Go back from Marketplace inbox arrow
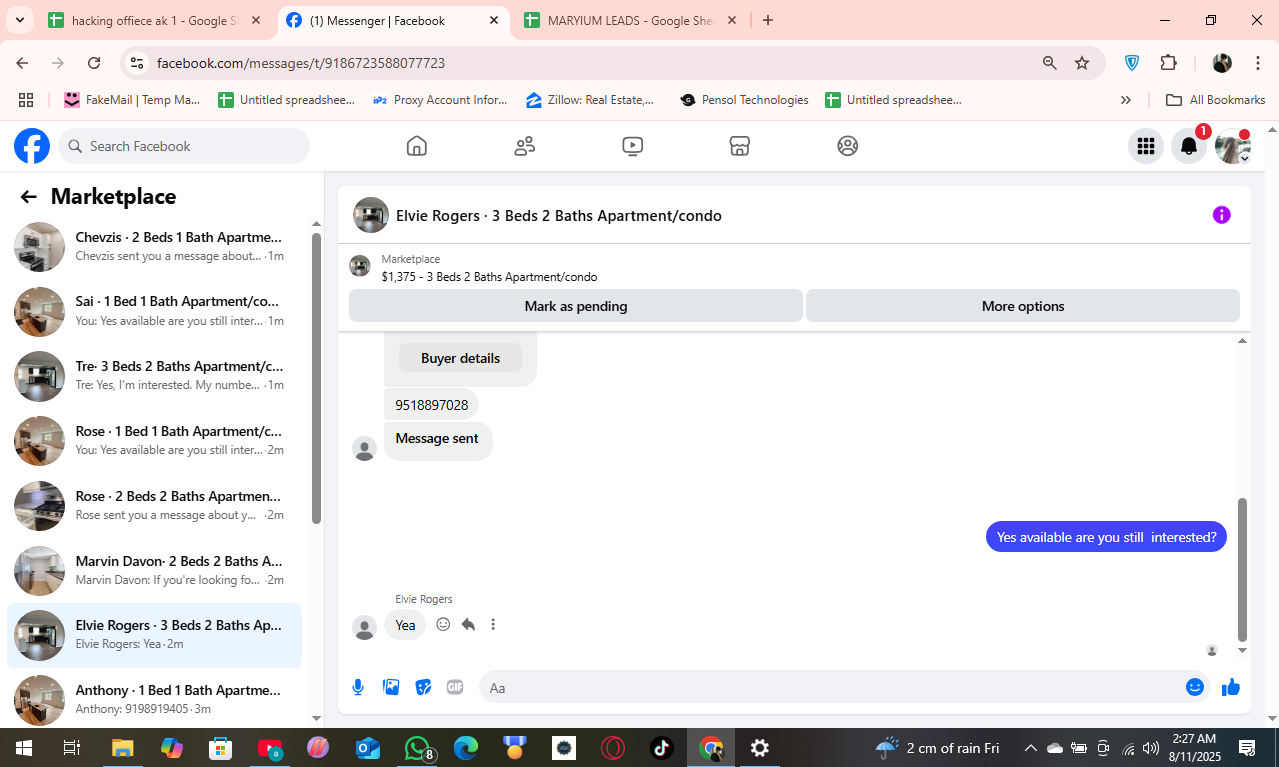 [x=28, y=197]
